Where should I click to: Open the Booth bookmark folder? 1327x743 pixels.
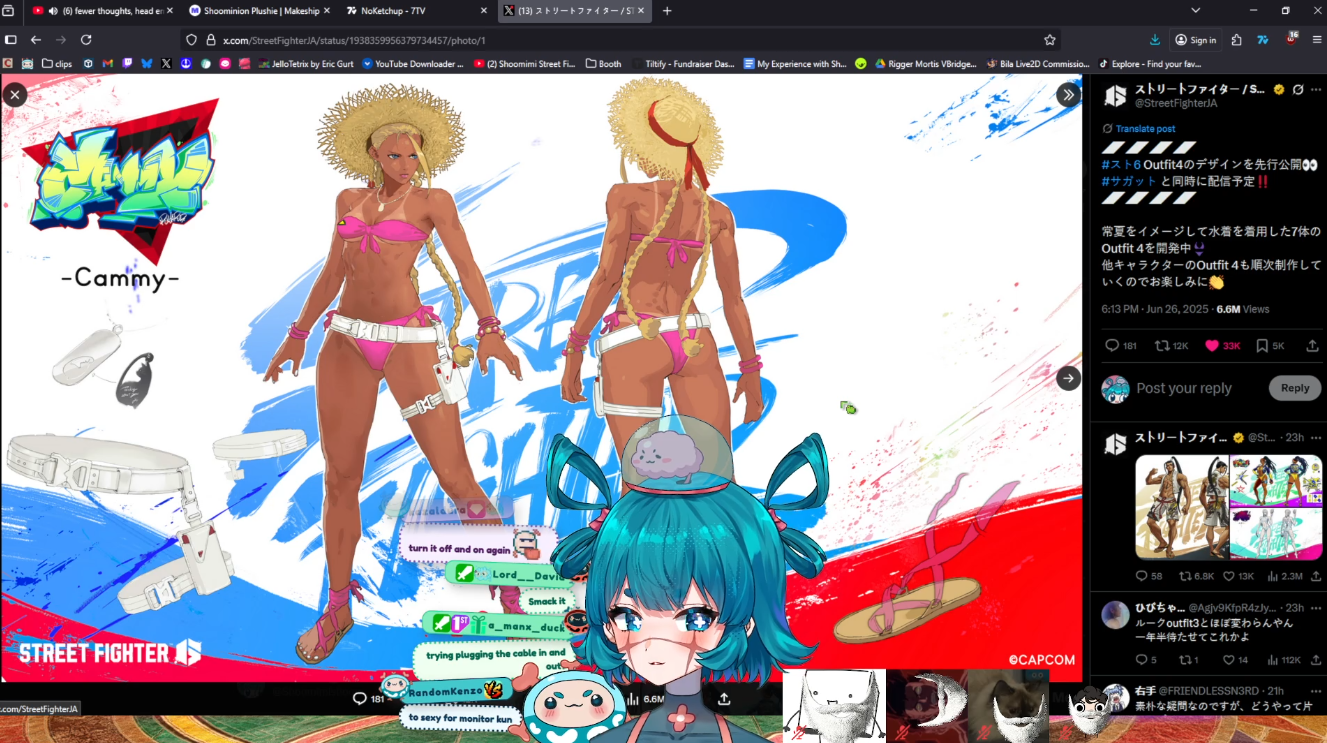pyautogui.click(x=603, y=64)
